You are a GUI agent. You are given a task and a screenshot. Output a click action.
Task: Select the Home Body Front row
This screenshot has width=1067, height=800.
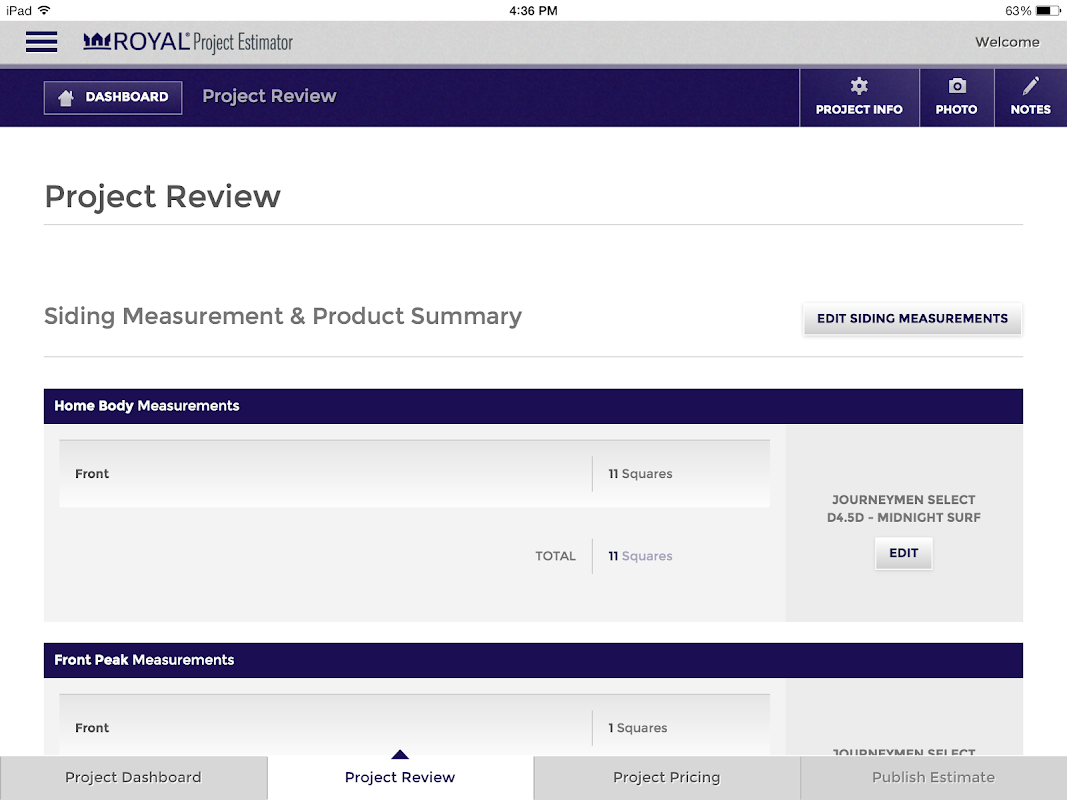point(414,473)
